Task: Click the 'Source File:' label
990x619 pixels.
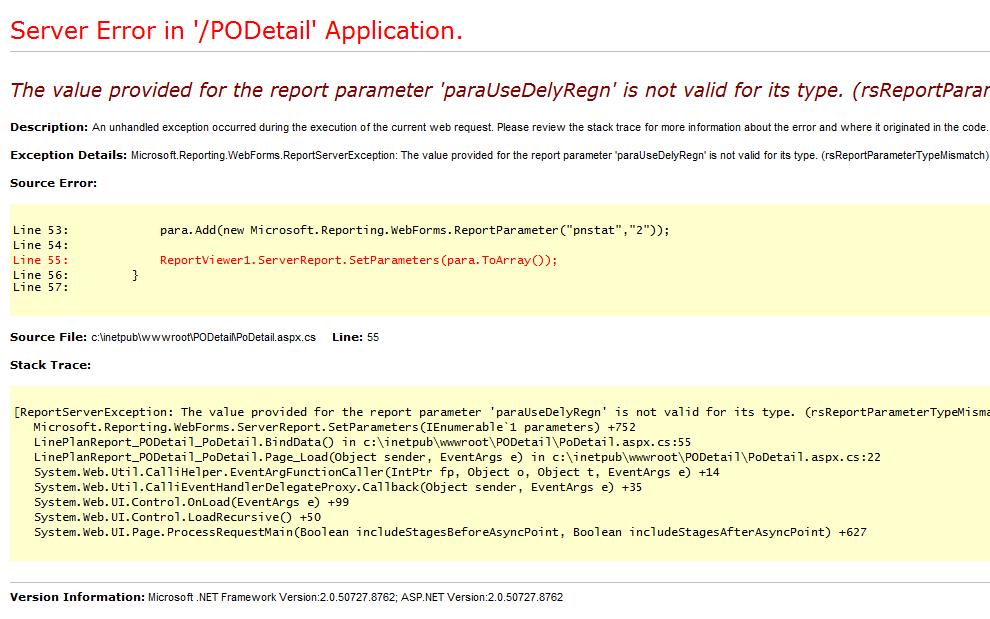Action: click(48, 338)
